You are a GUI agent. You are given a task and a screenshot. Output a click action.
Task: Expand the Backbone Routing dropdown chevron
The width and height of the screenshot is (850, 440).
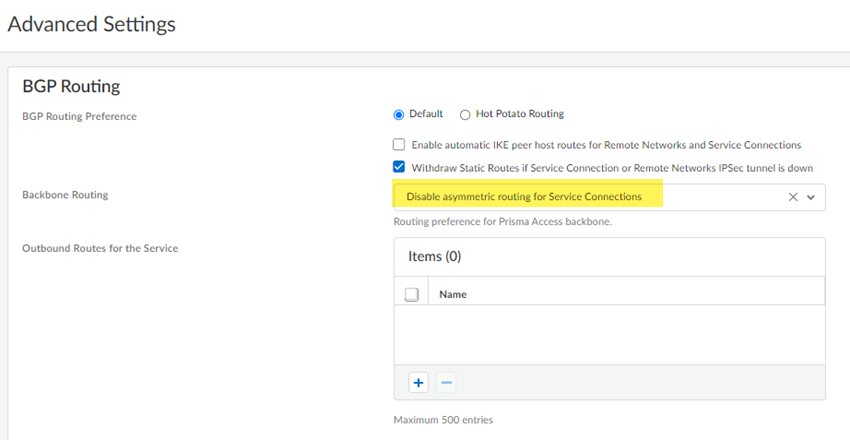811,197
